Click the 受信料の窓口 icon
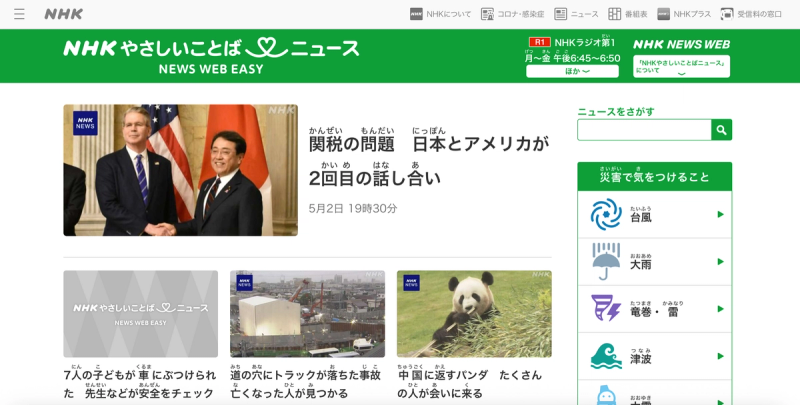Screen dimensions: 800x405 pyautogui.click(x=727, y=14)
